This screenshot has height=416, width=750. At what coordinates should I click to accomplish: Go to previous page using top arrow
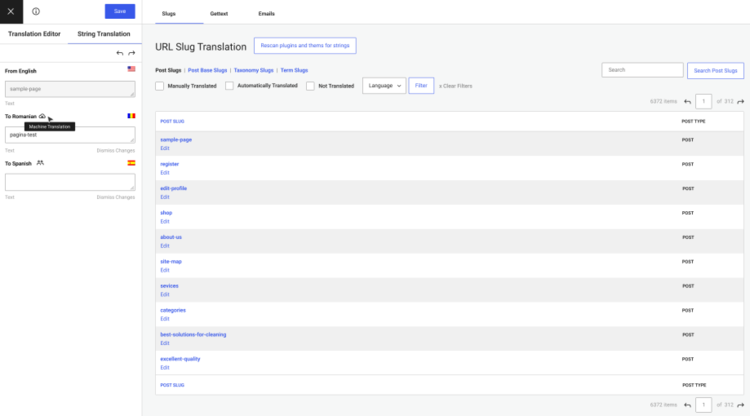tap(687, 101)
